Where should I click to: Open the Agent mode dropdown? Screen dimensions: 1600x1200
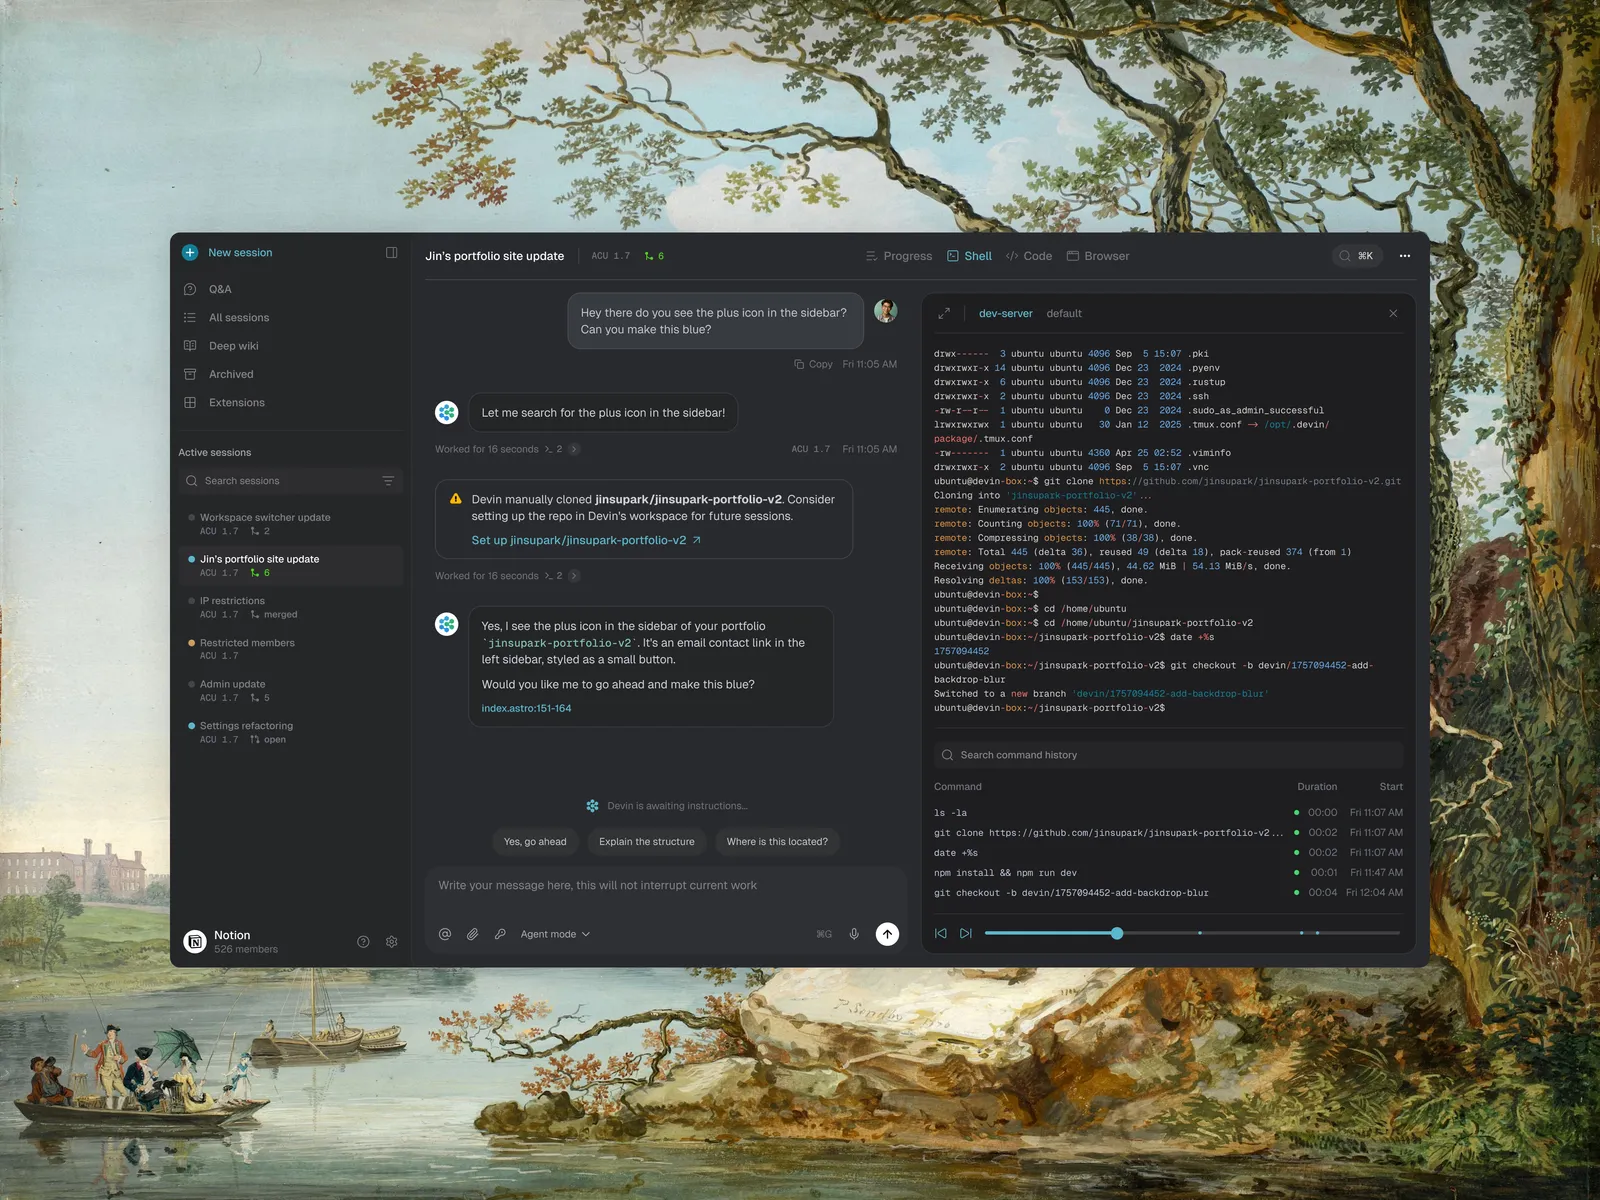(x=555, y=934)
